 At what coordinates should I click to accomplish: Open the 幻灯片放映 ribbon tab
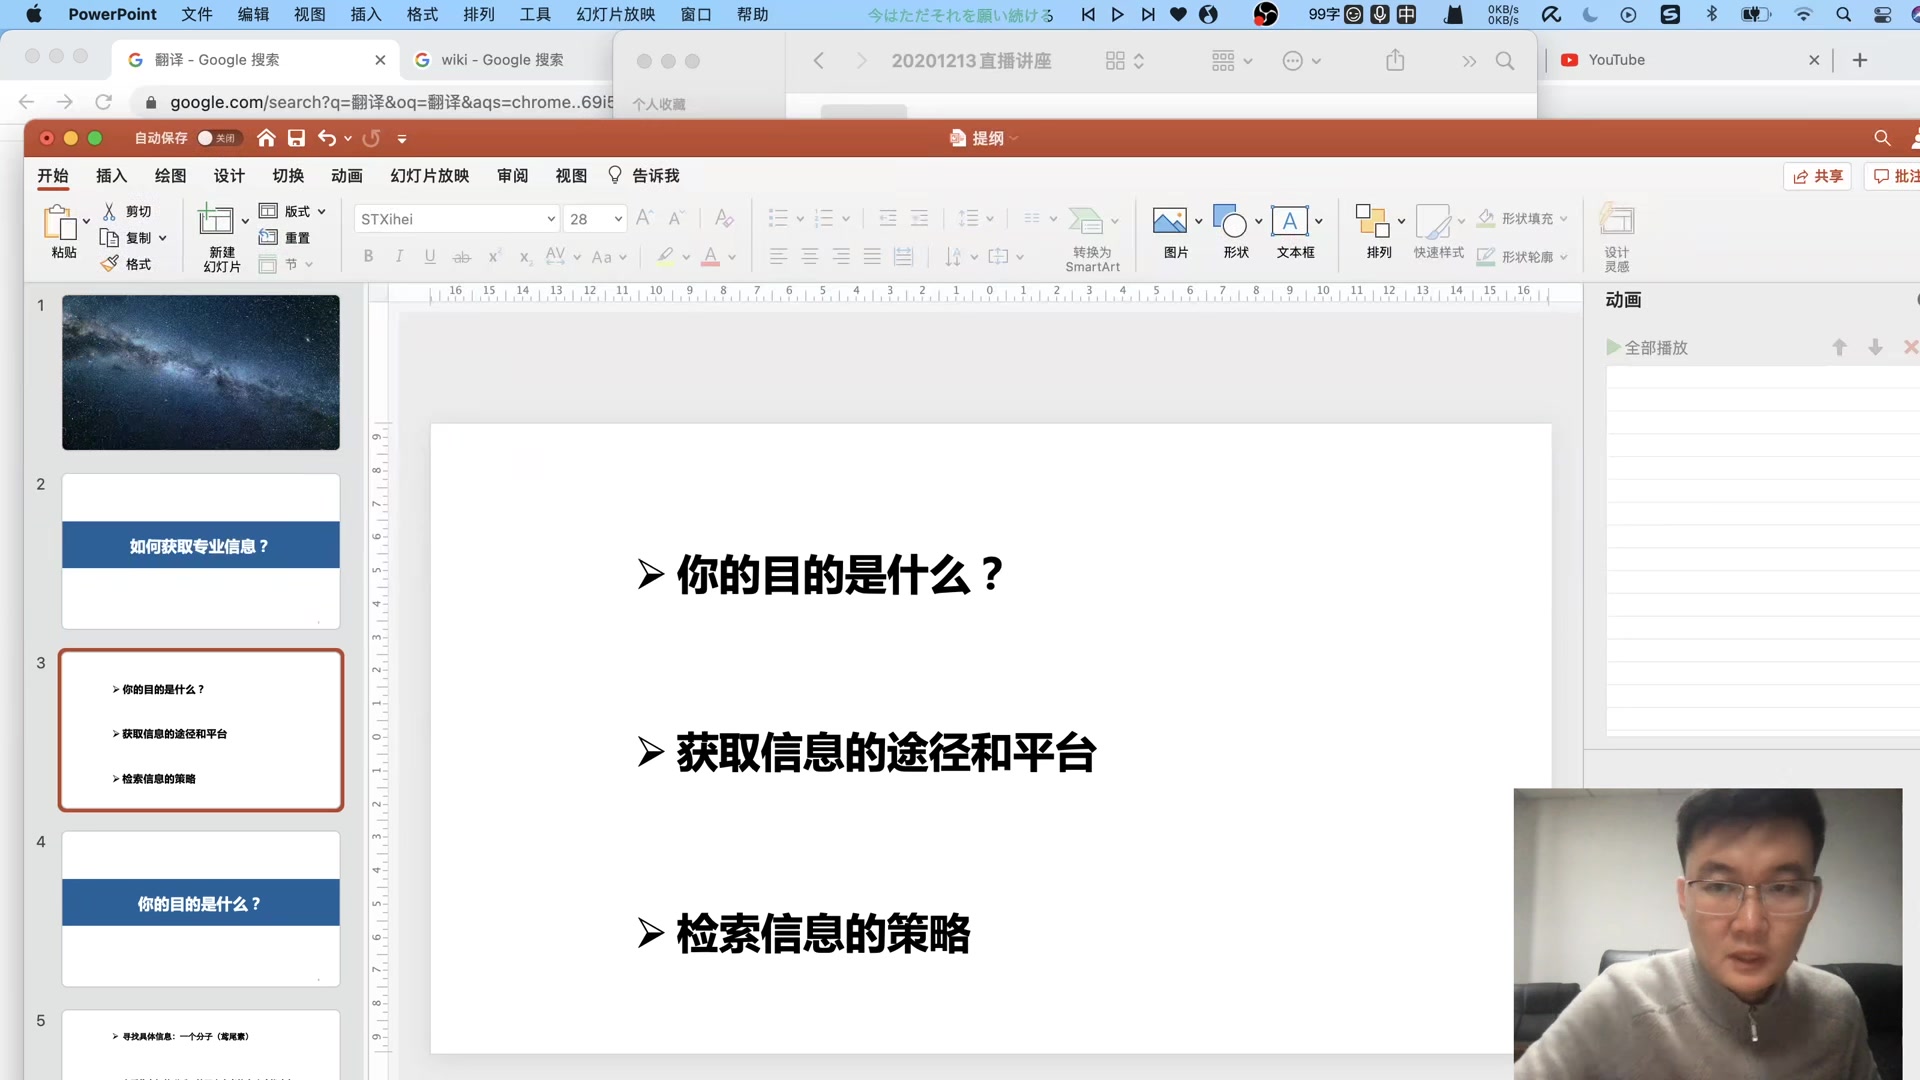click(430, 176)
